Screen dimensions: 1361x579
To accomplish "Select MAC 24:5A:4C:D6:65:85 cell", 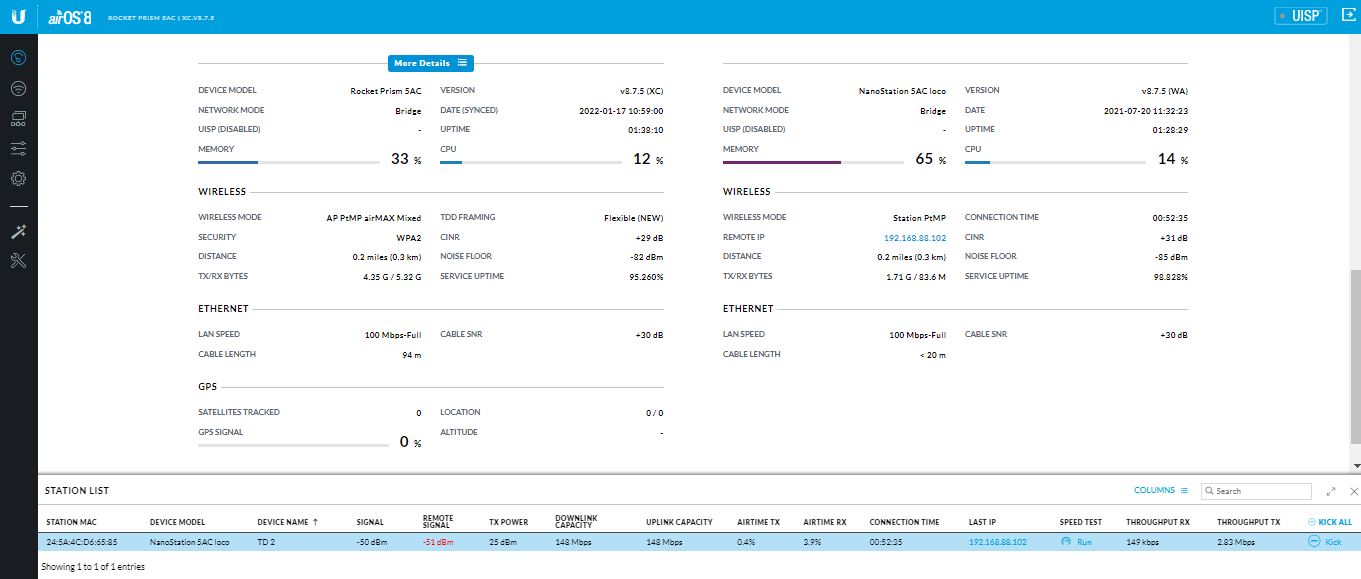I will 82,542.
